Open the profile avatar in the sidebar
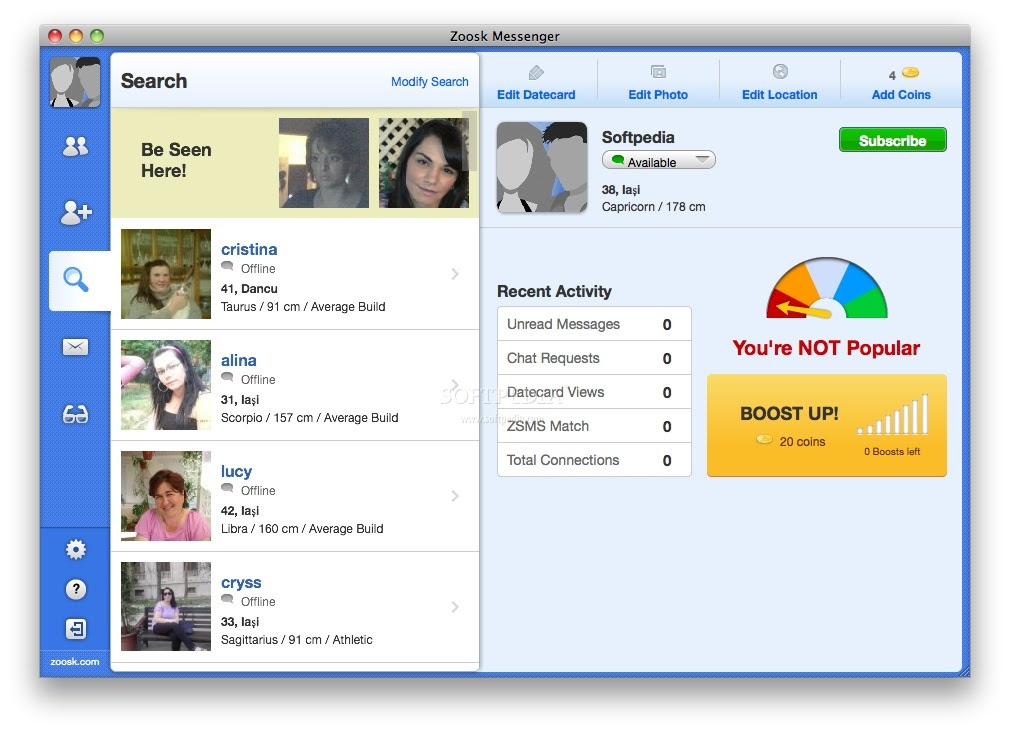This screenshot has height=732, width=1010. pyautogui.click(x=75, y=82)
